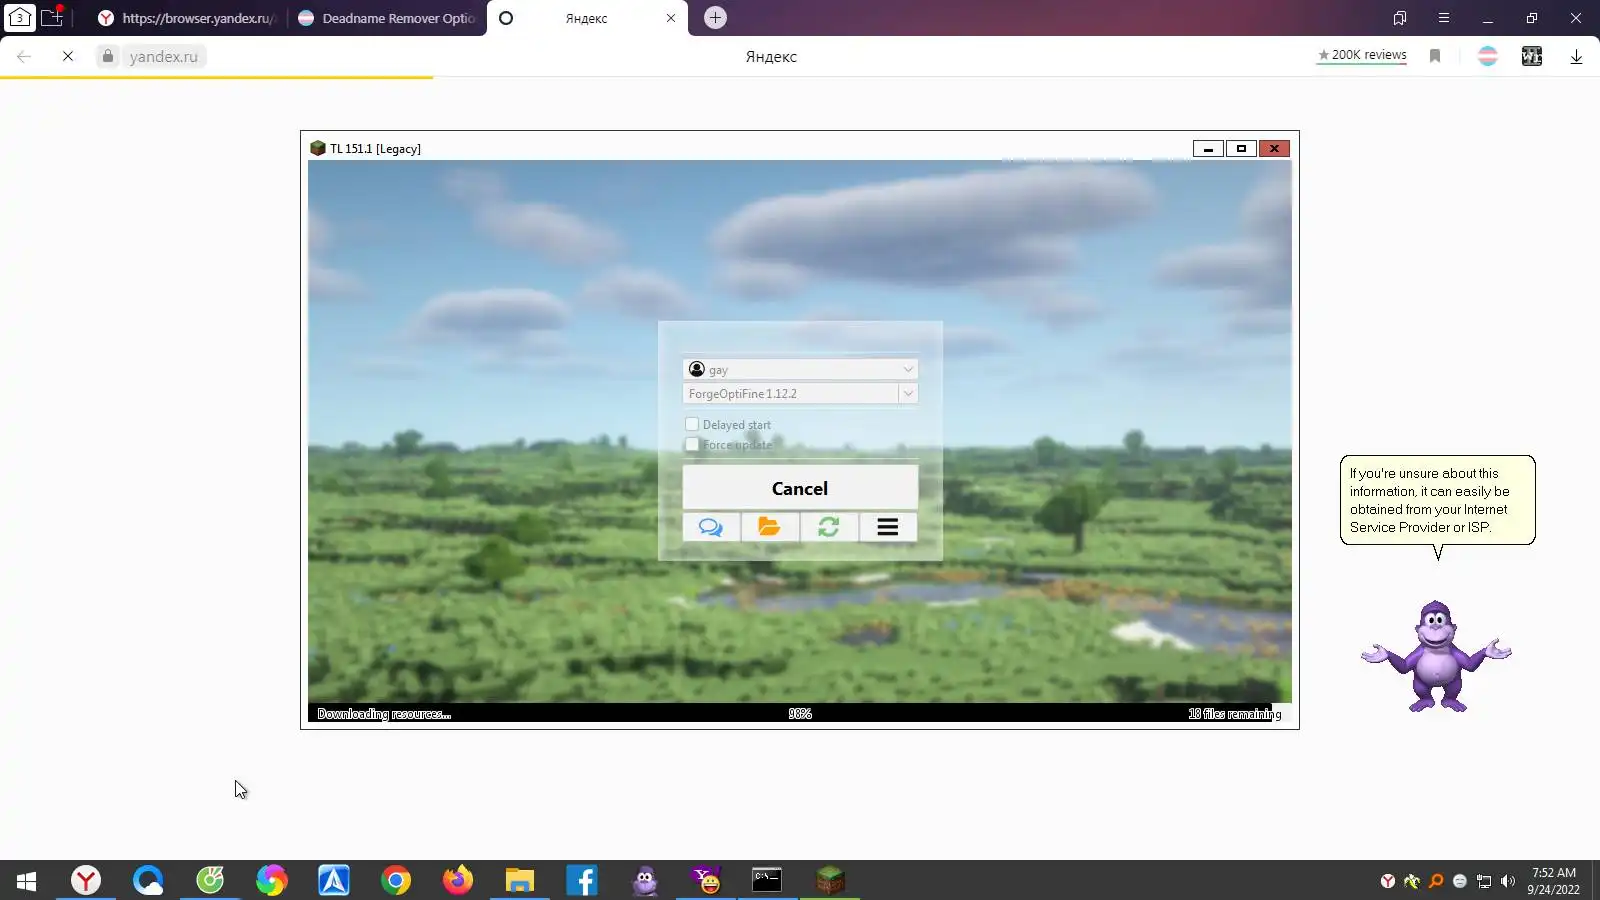Bookmark this page
The width and height of the screenshot is (1600, 900).
[x=1435, y=56]
